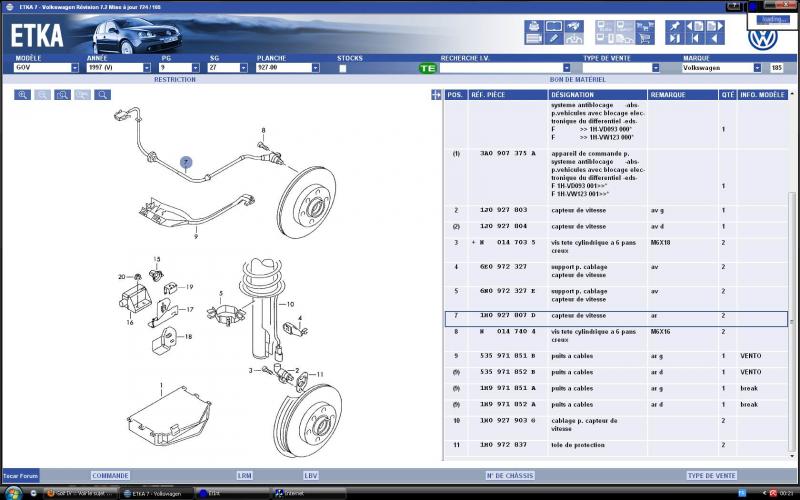Click the VW logo

pos(762,39)
